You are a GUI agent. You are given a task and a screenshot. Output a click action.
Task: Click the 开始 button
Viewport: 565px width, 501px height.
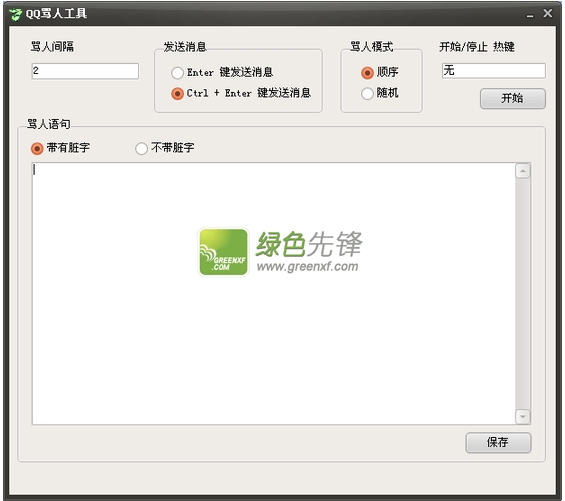(513, 98)
